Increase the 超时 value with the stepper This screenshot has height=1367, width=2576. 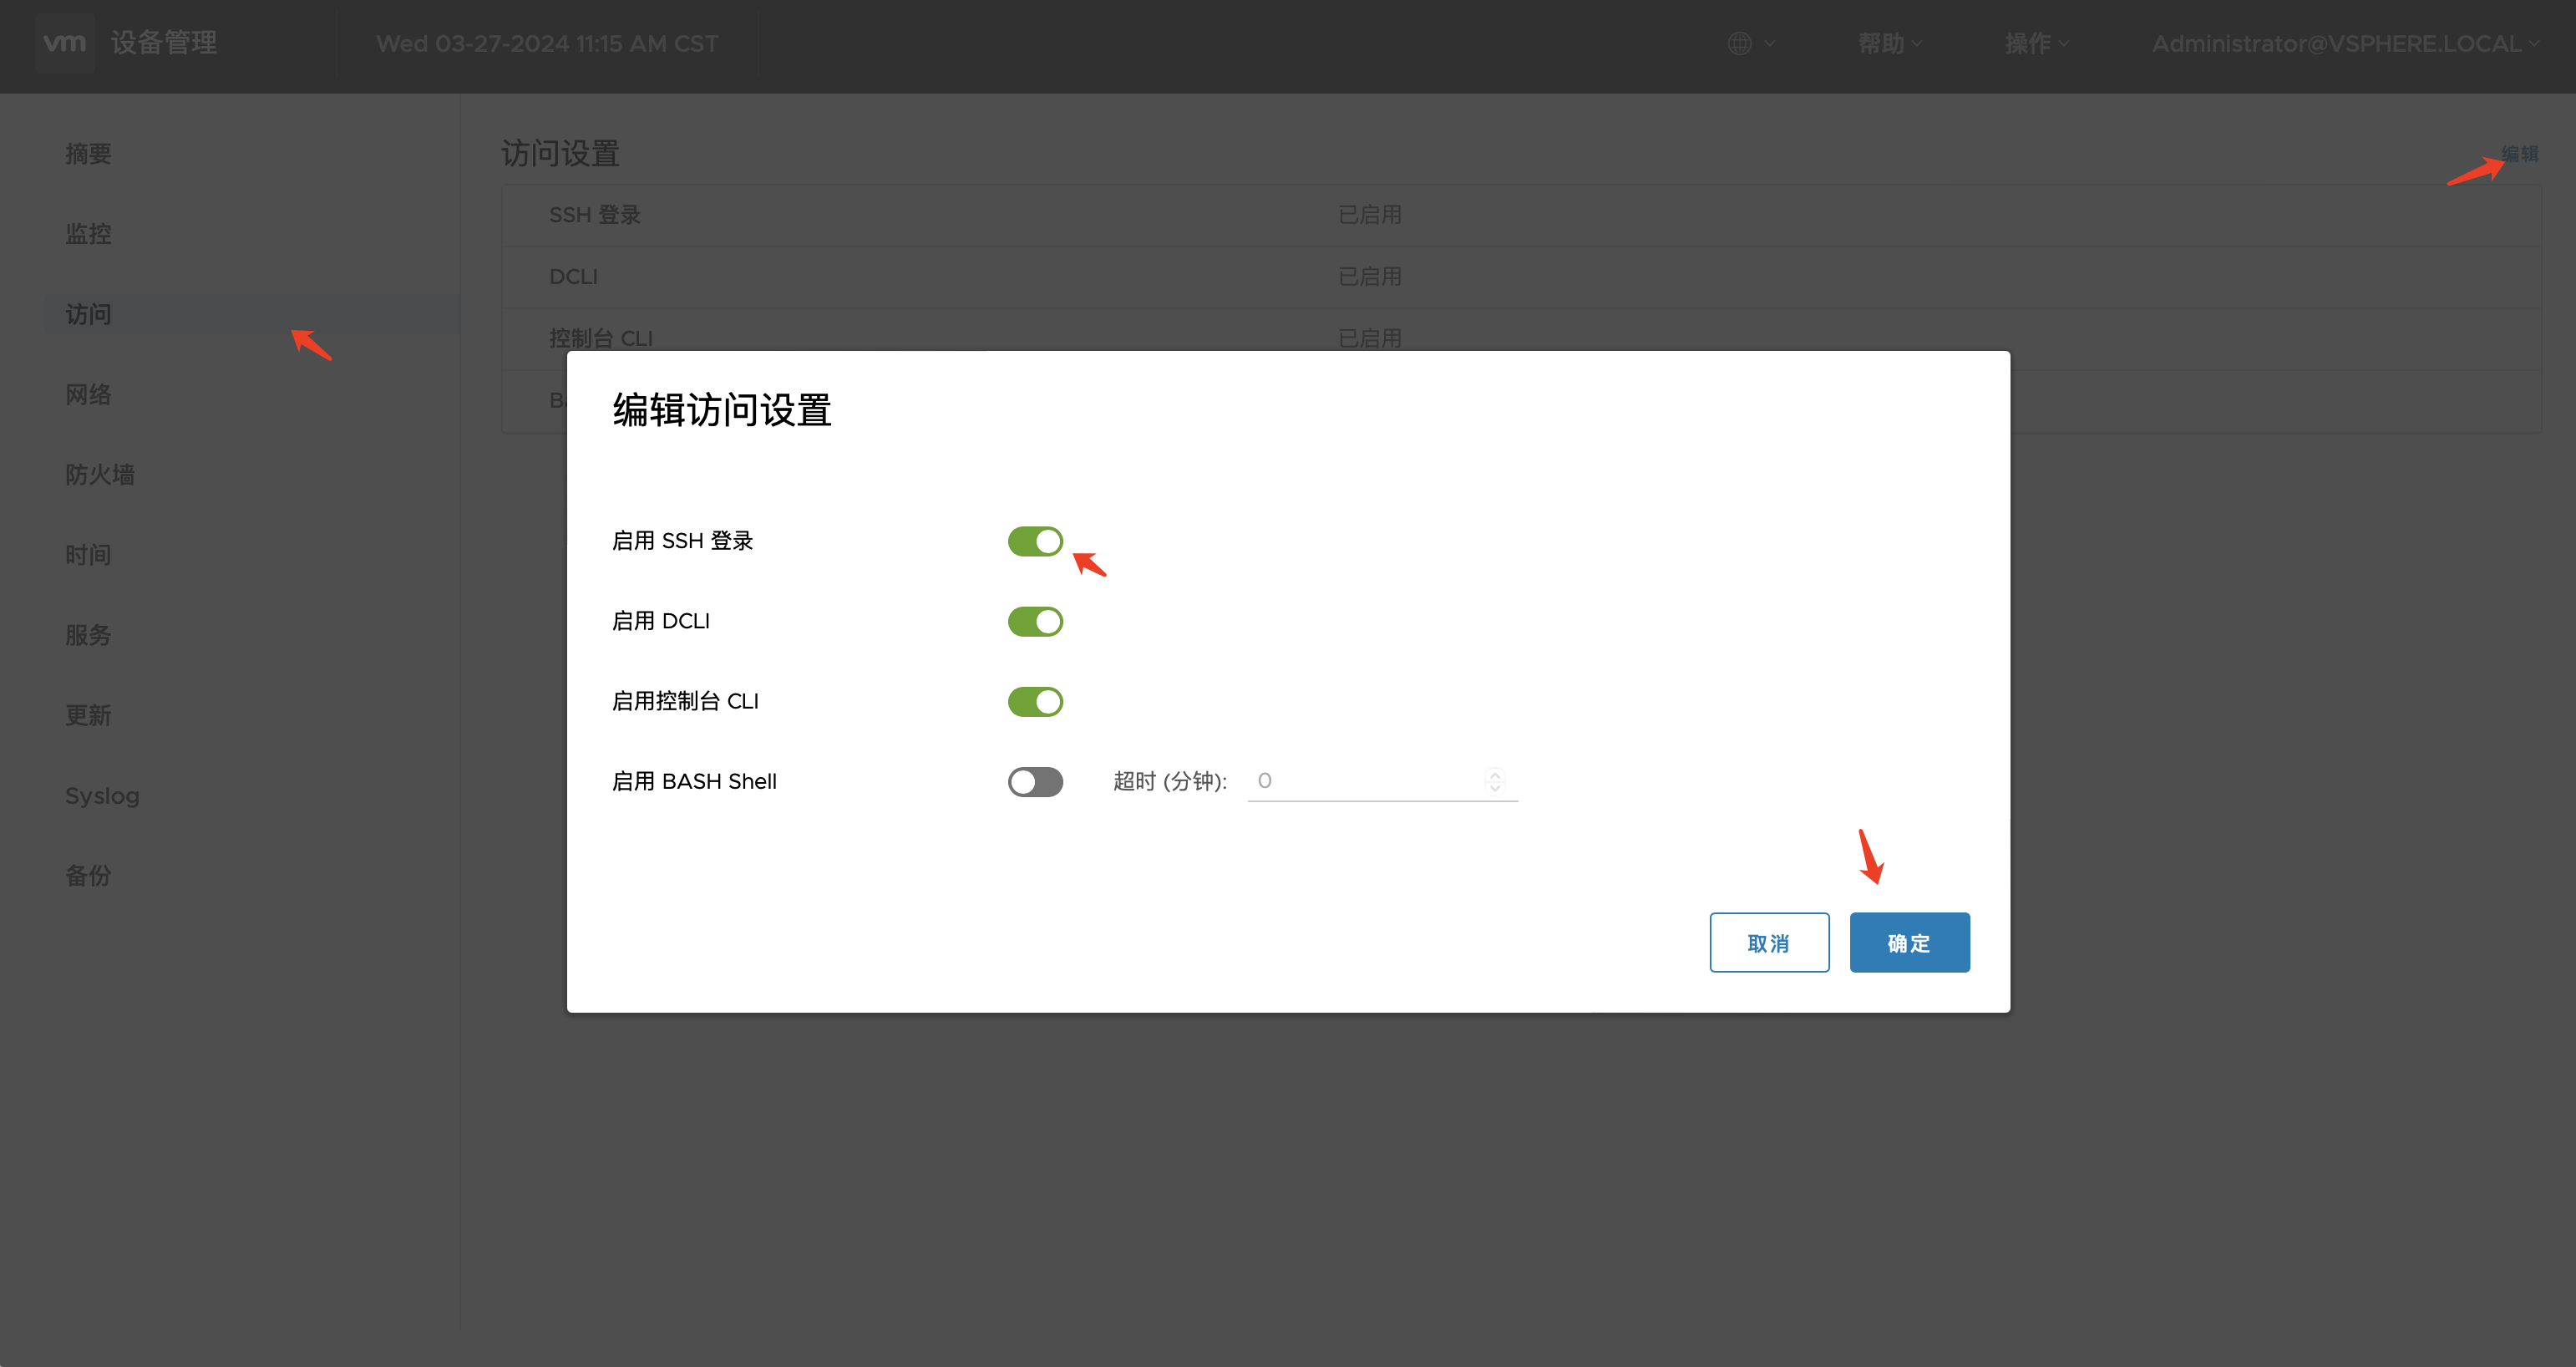tap(1496, 774)
